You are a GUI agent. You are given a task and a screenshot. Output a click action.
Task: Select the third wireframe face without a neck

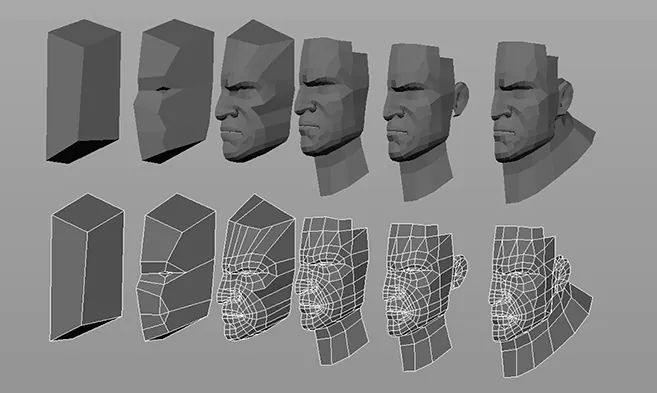click(256, 267)
